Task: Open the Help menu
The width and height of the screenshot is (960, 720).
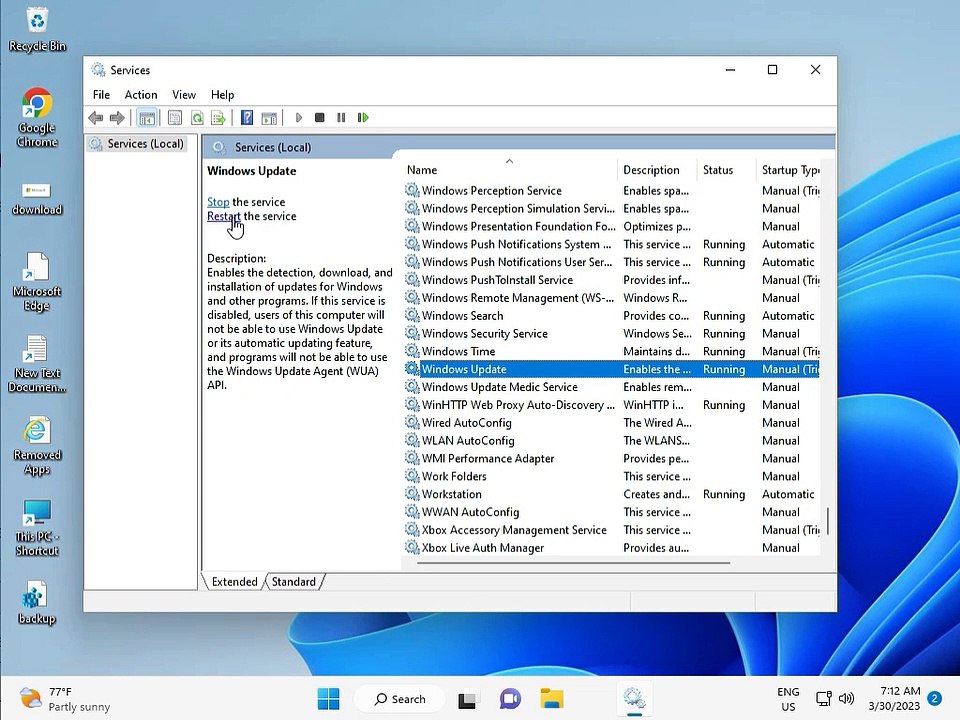Action: (x=222, y=95)
